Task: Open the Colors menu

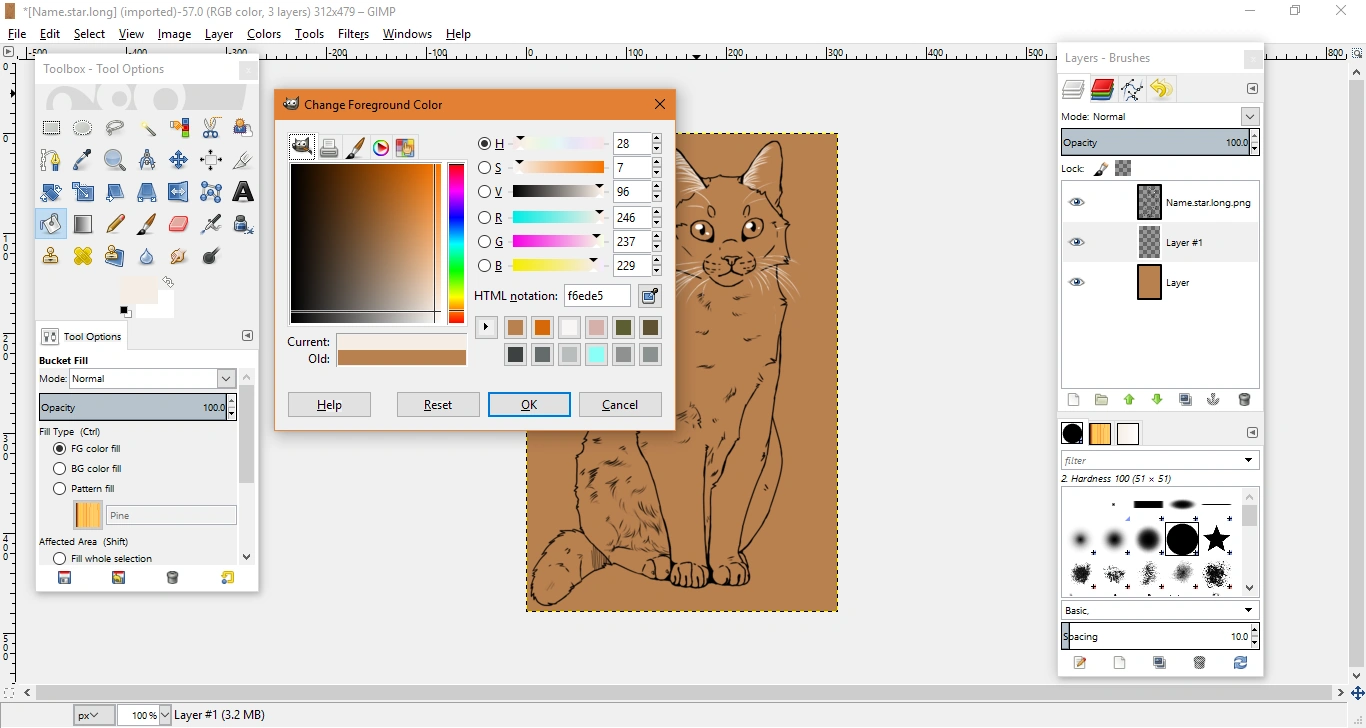Action: tap(264, 34)
